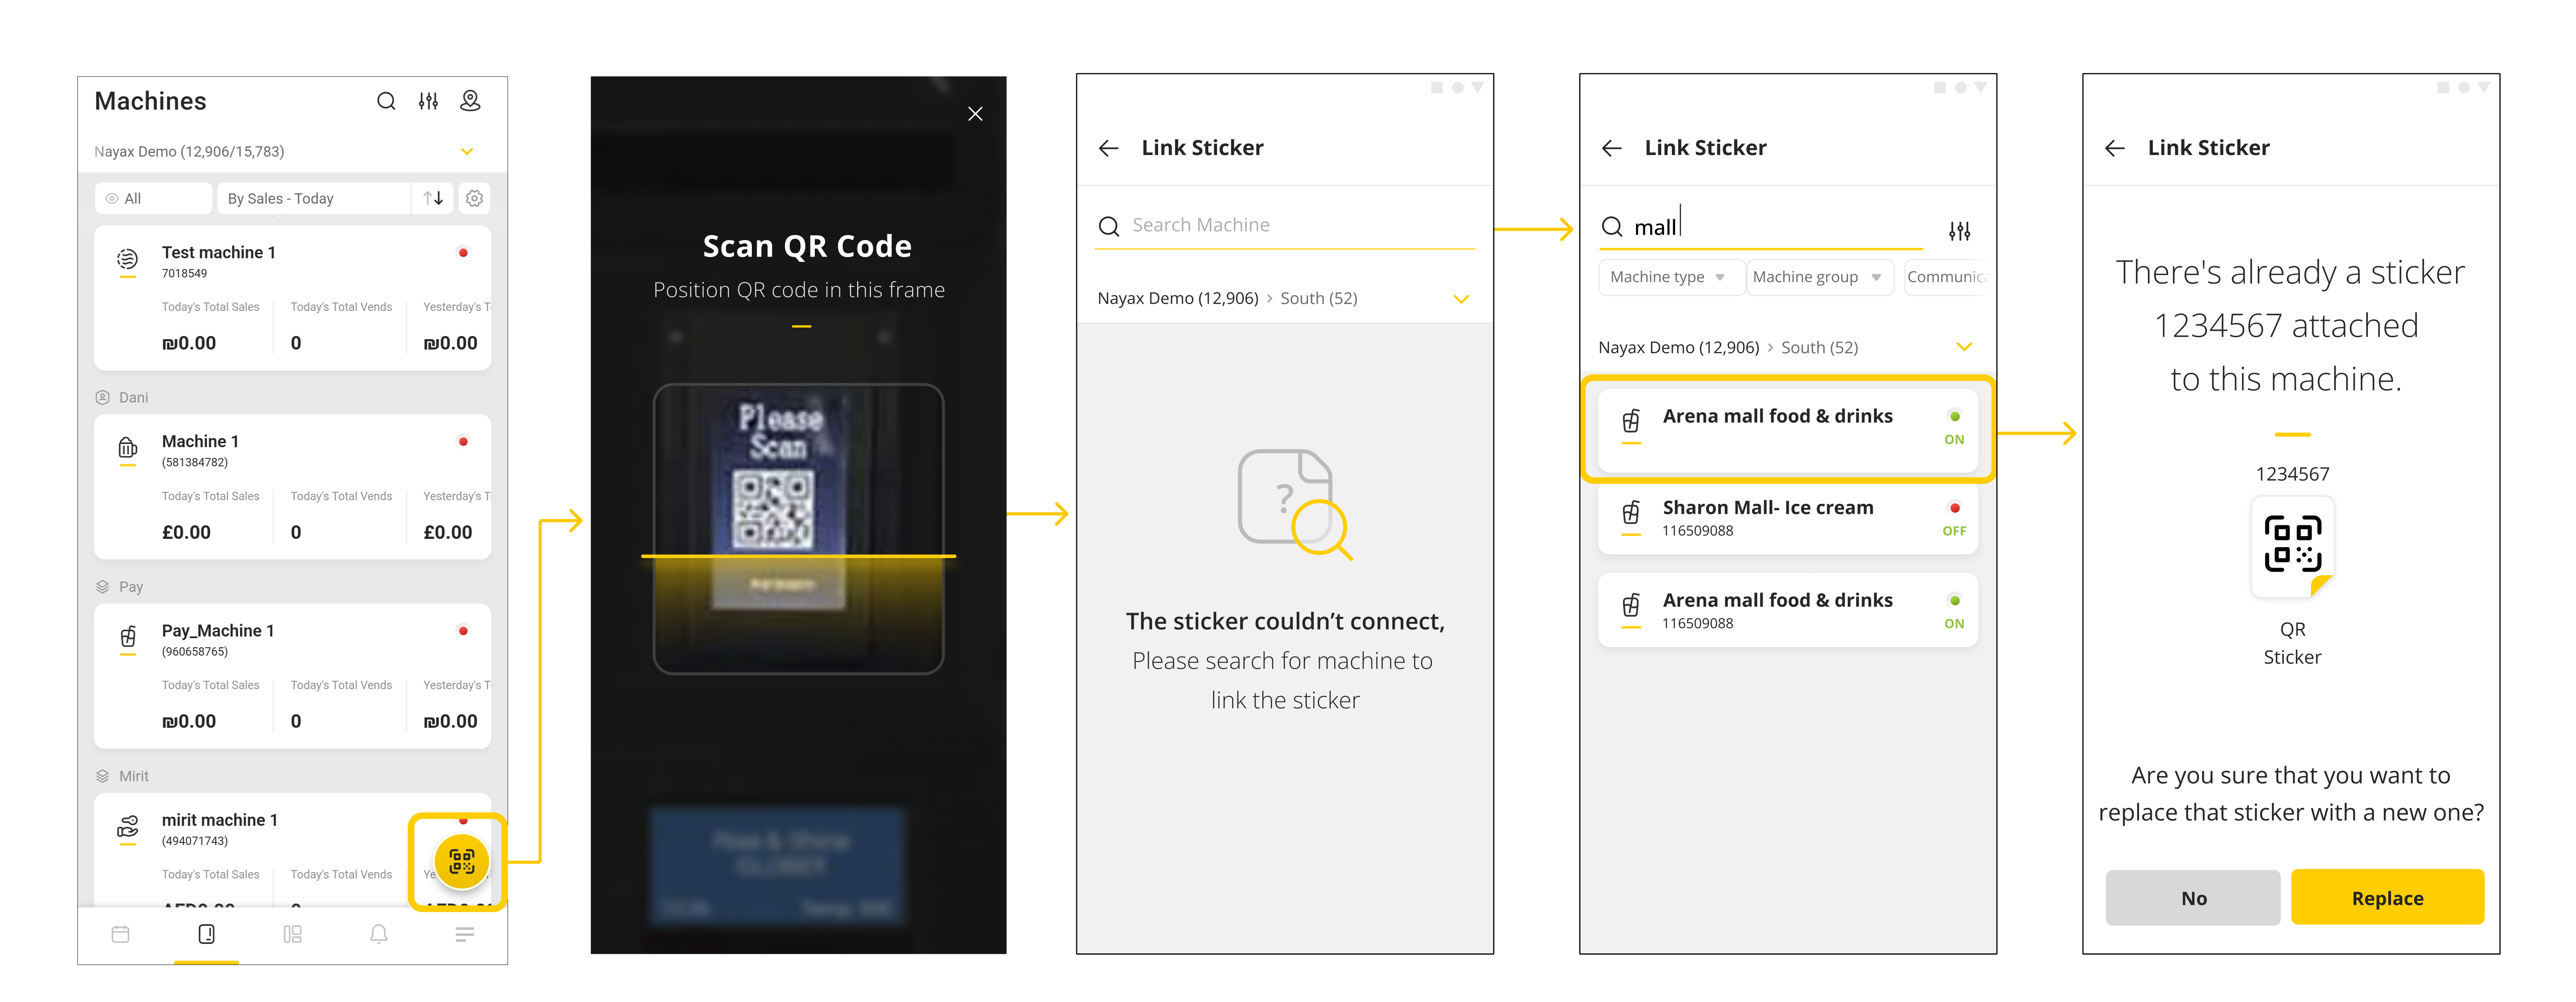Tap OFF status of Sharon Mall- Ice cream
Viewport: 2576px width, 1002px height.
point(1954,531)
